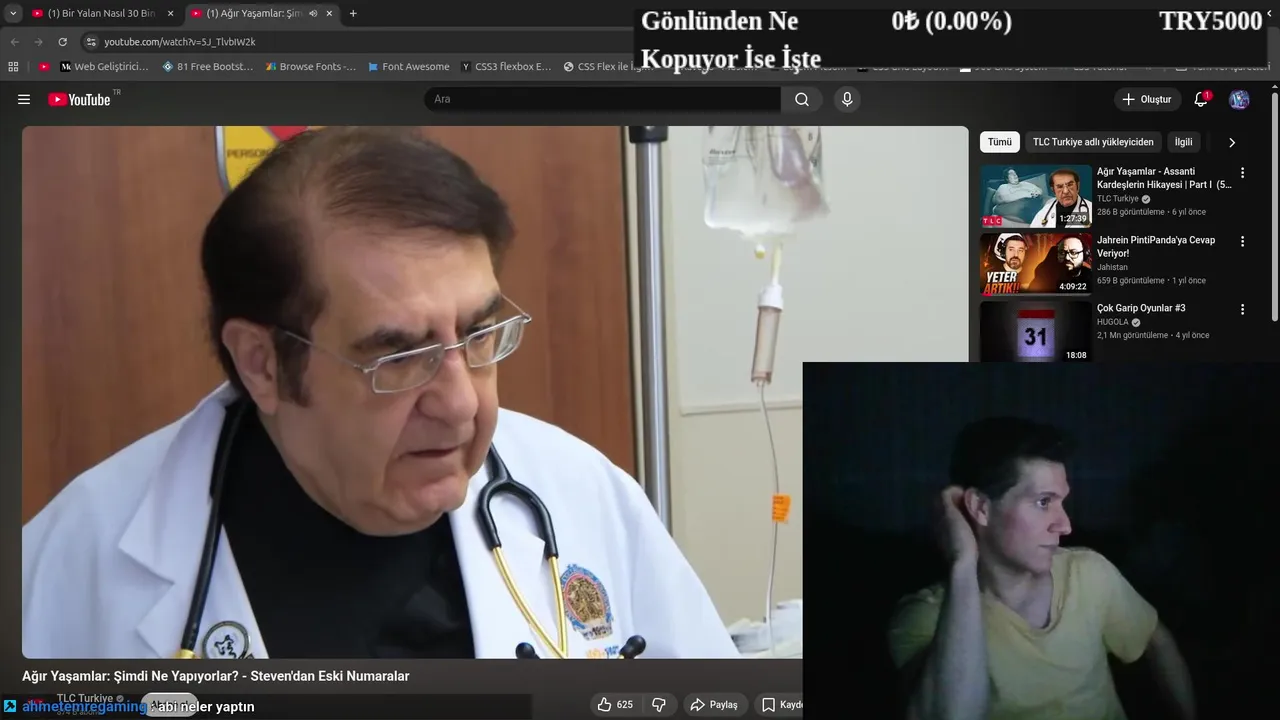Dislike the video with the thumbs-down icon
1280x720 pixels.
[x=658, y=704]
